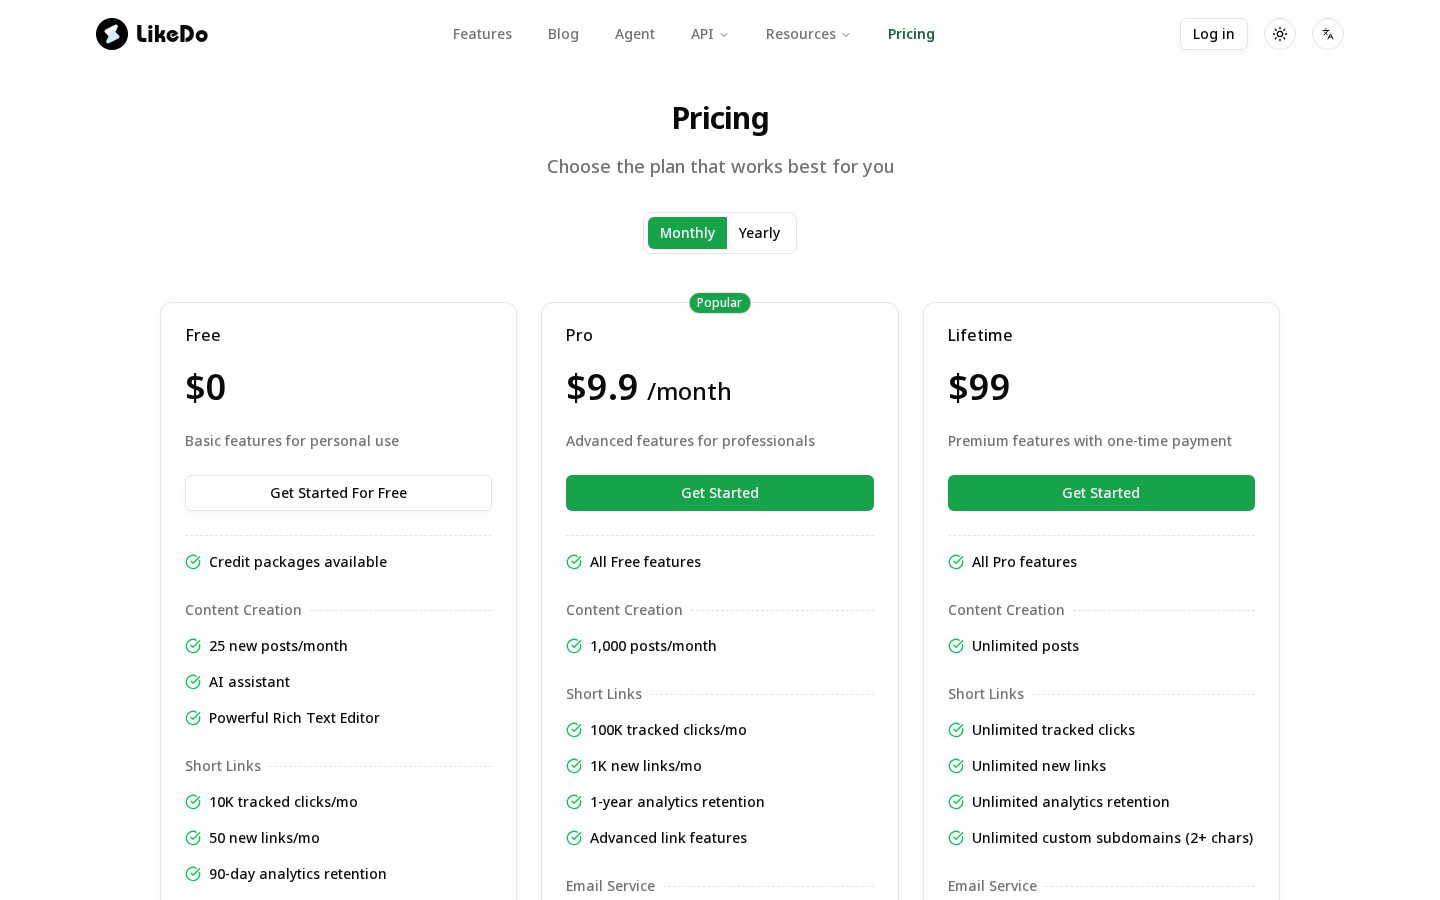Click check icon beside 10K tracked clicks/mo
Viewport: 1440px width, 900px height.
pos(193,802)
